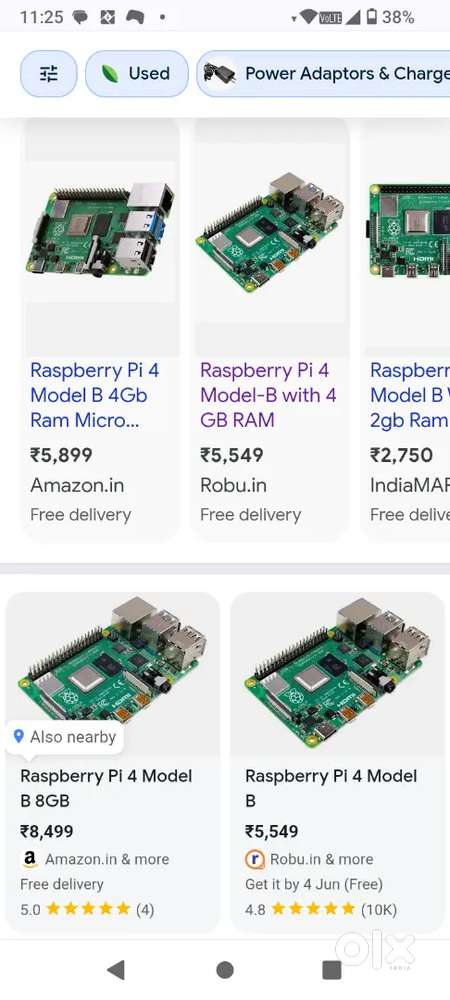Select Power Adaptors & Chargers filter chip

tap(324, 74)
